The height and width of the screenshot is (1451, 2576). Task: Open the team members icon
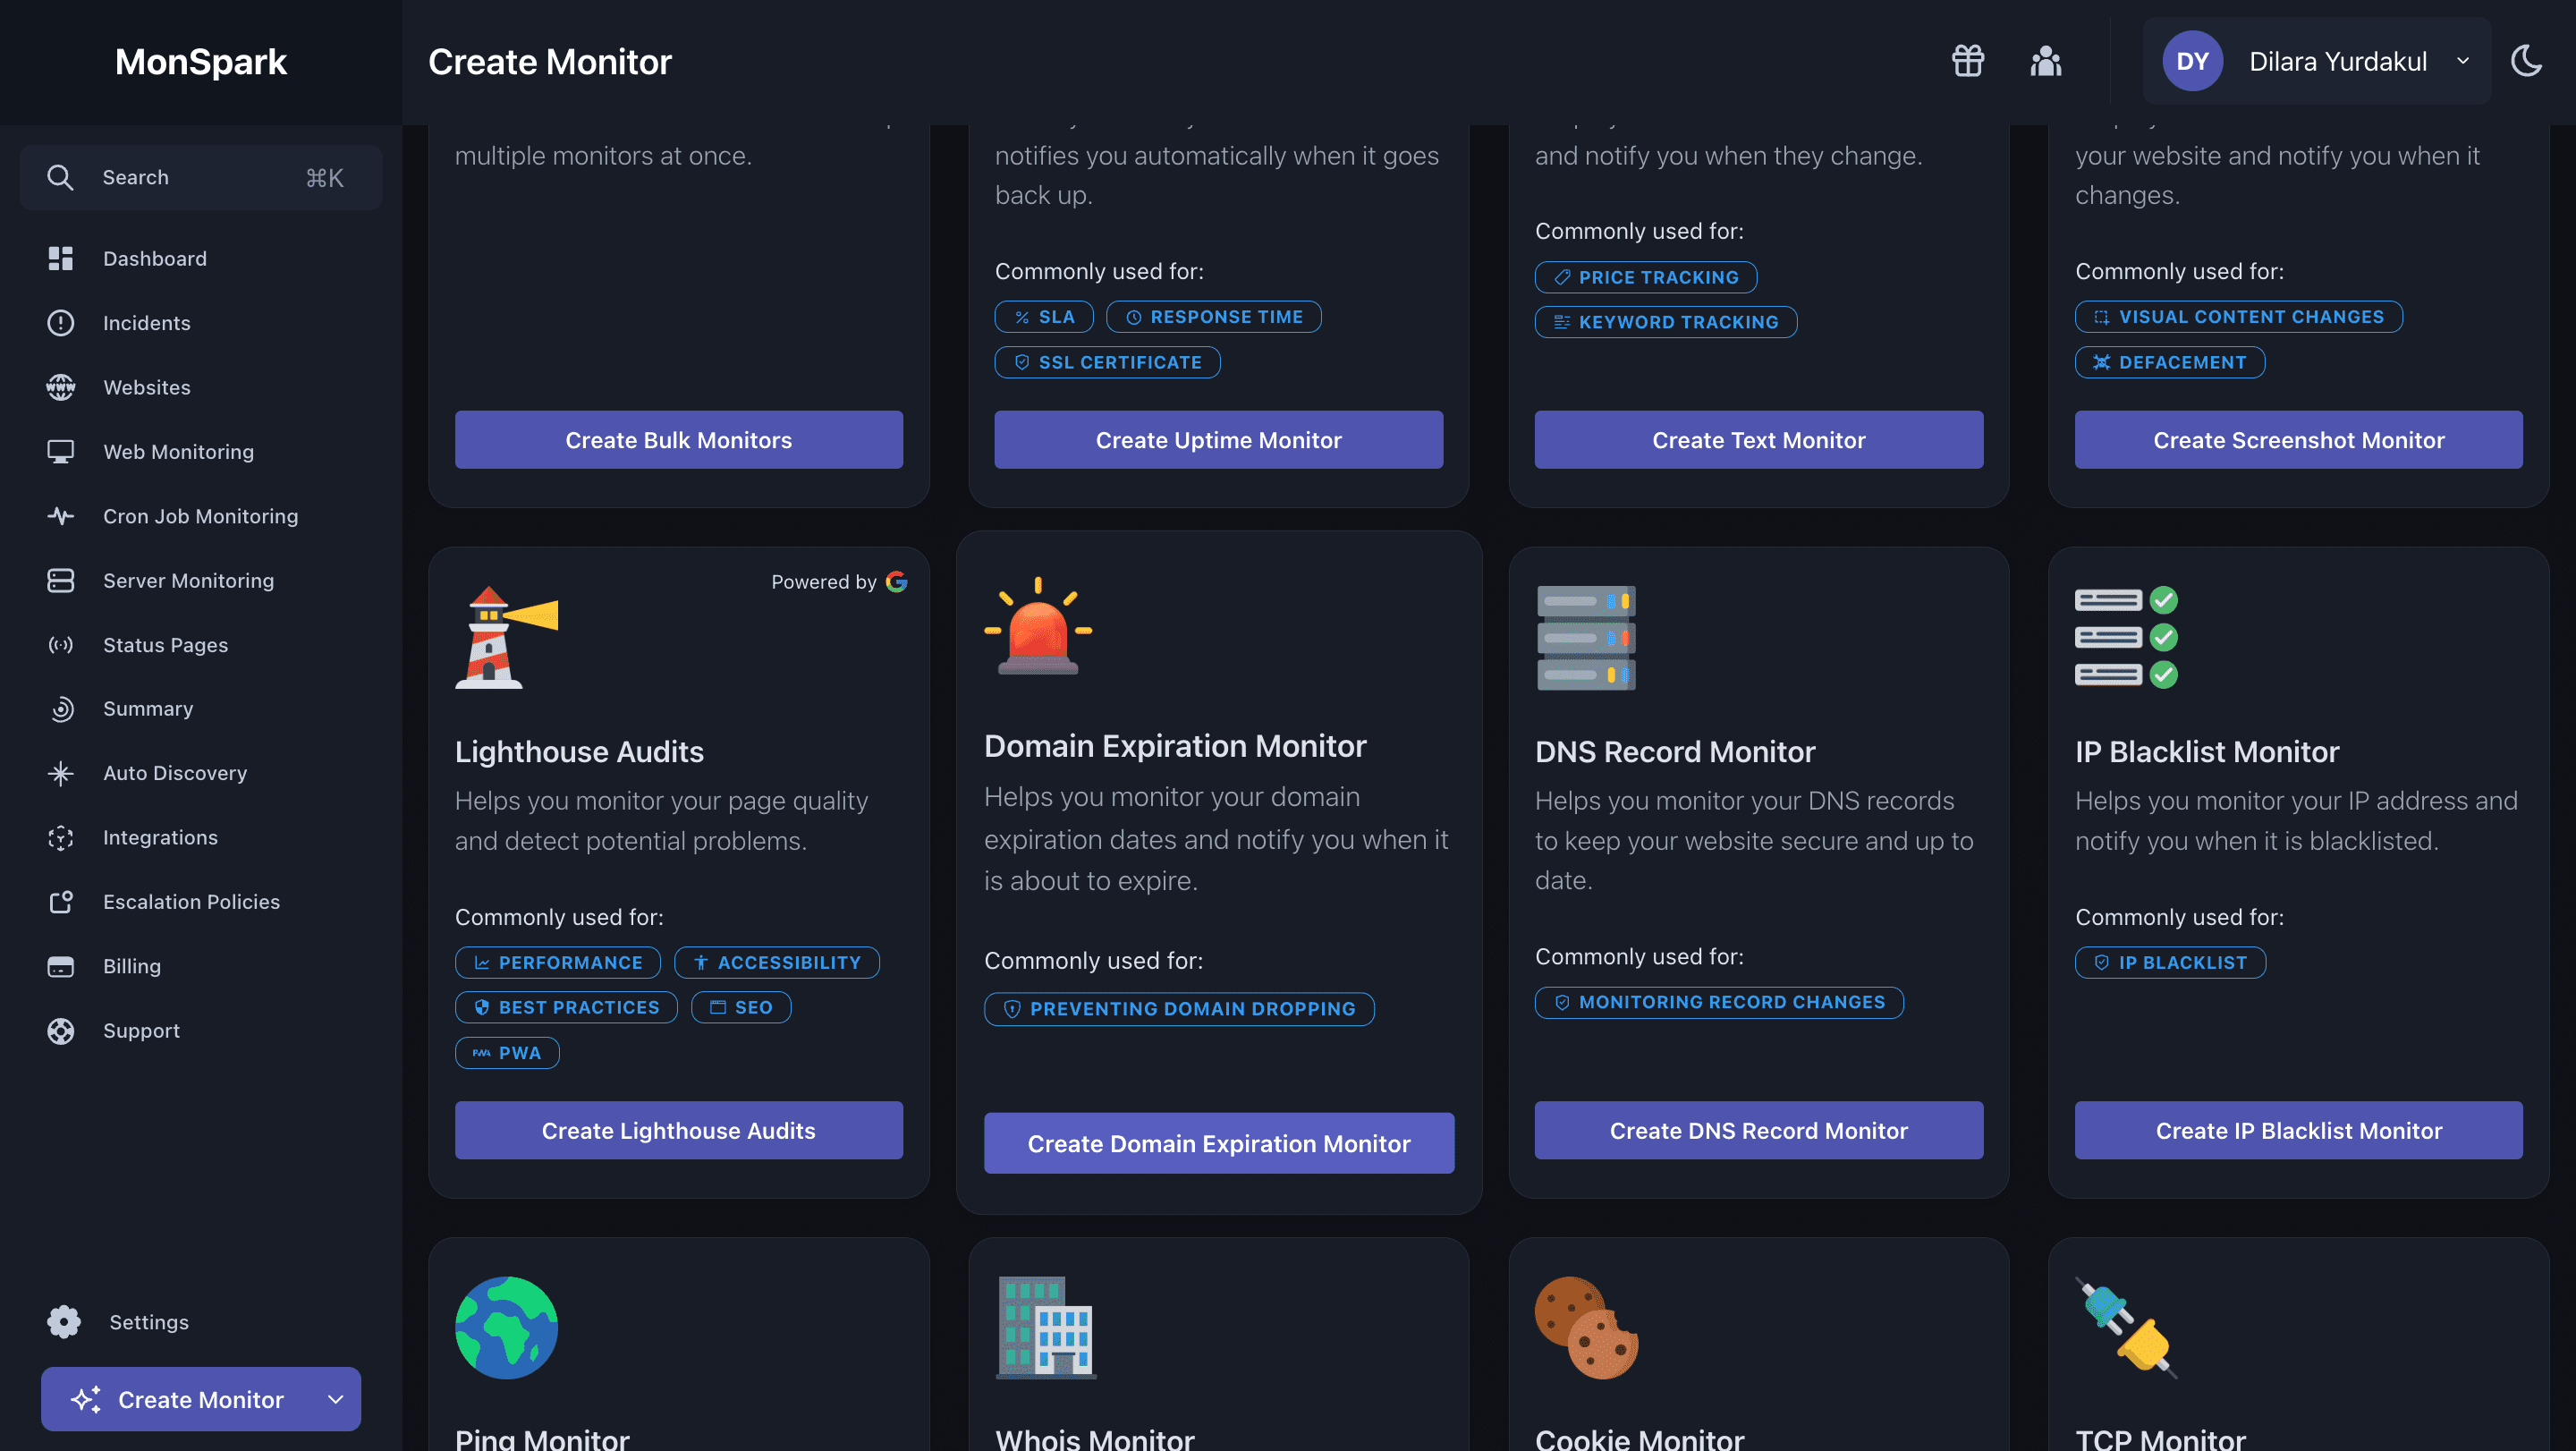pos(2045,61)
